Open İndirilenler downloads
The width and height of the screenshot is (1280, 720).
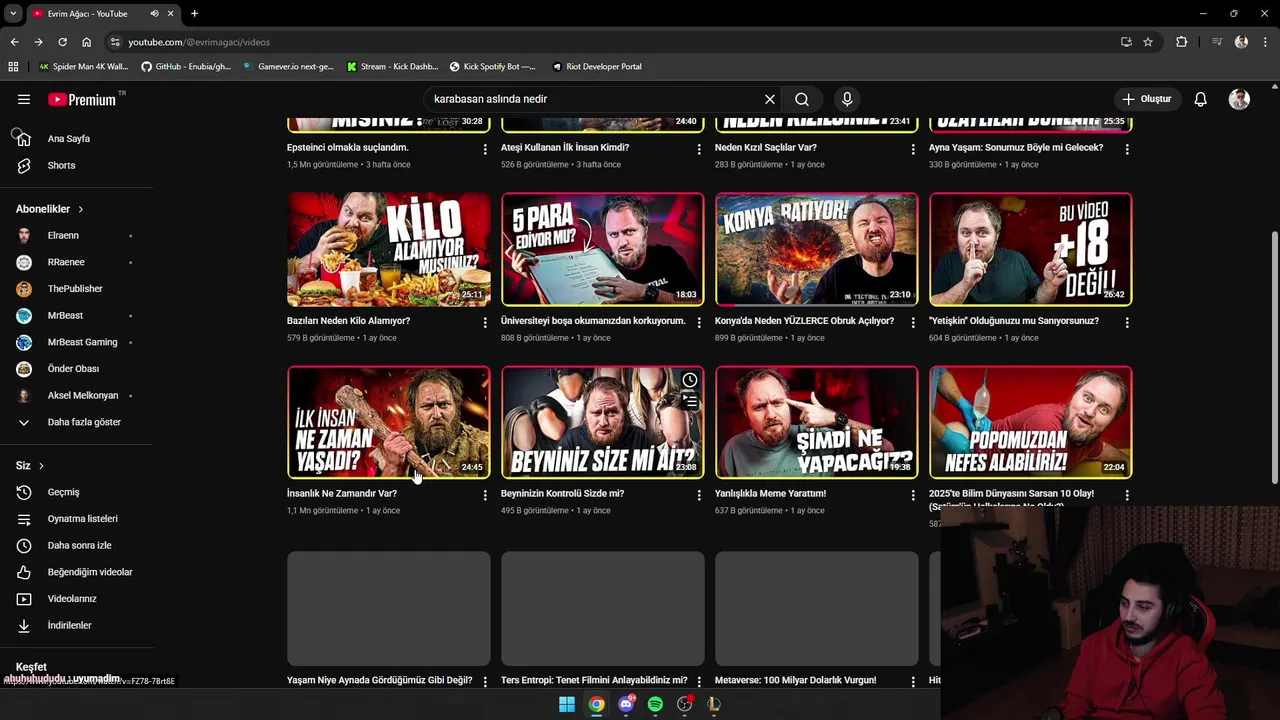tap(69, 625)
